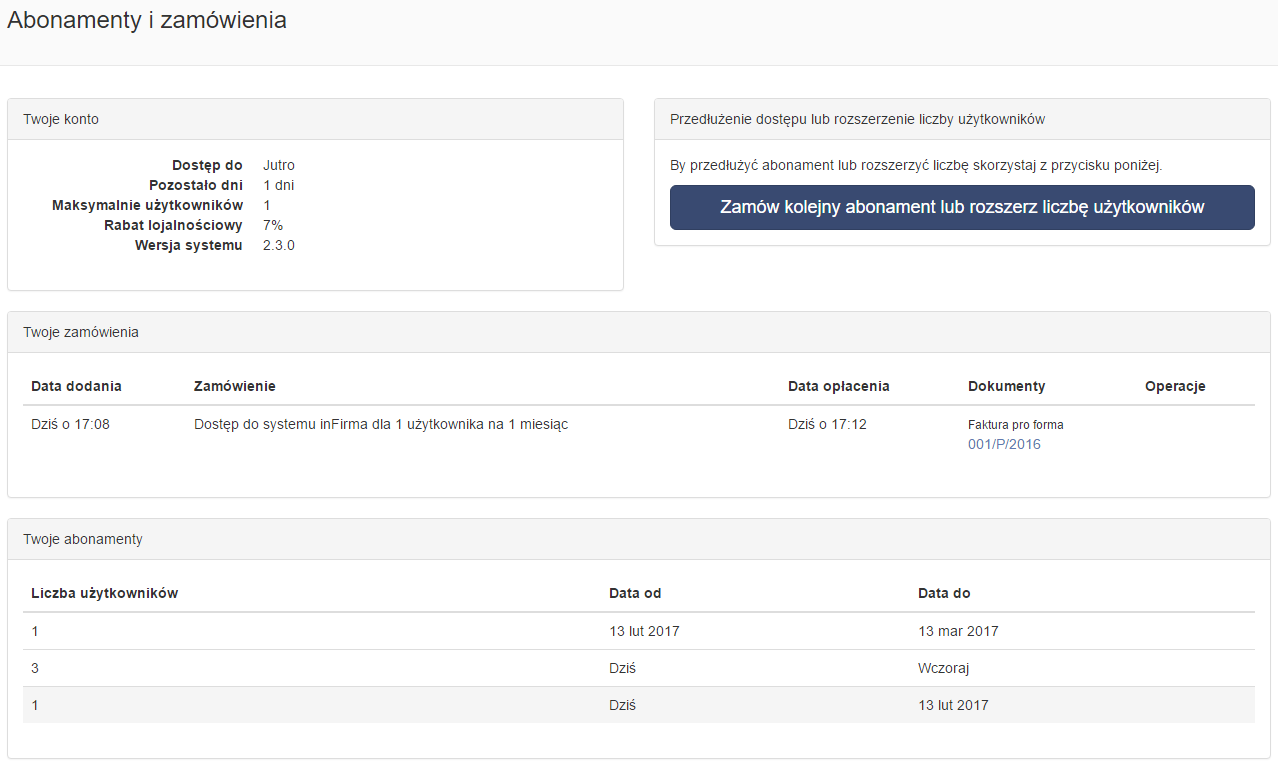Click the 'Pozostało dni' label

pos(196,185)
